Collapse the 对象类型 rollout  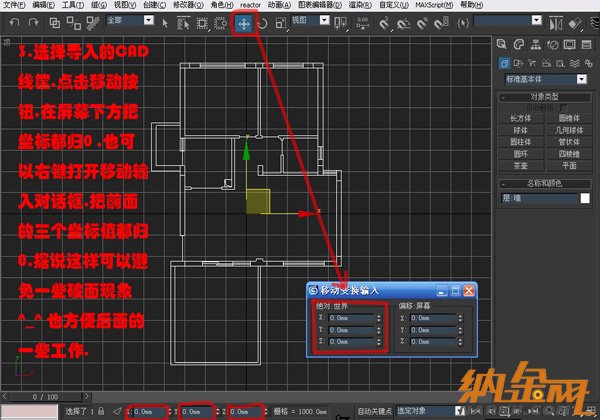pos(544,97)
